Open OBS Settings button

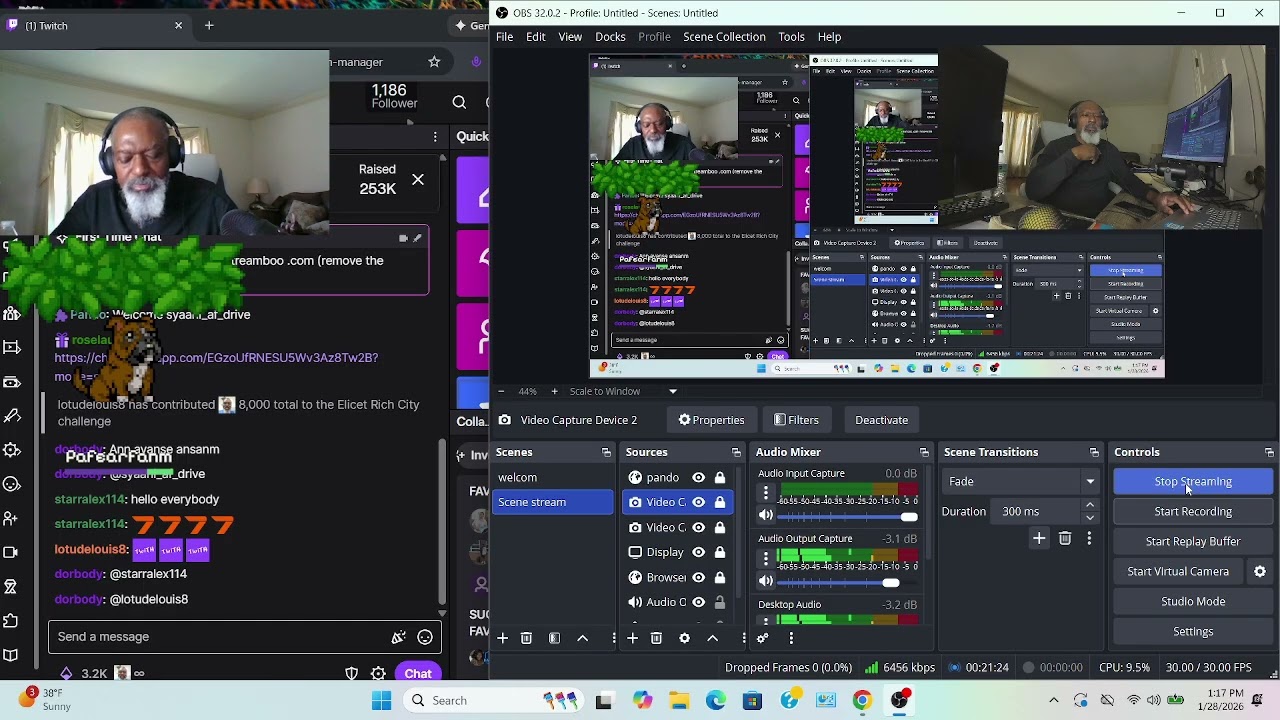[x=1193, y=632]
